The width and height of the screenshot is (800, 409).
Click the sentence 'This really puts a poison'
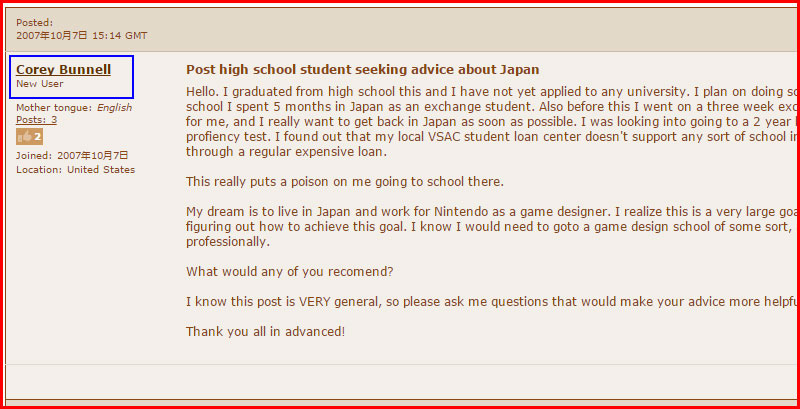tap(345, 182)
